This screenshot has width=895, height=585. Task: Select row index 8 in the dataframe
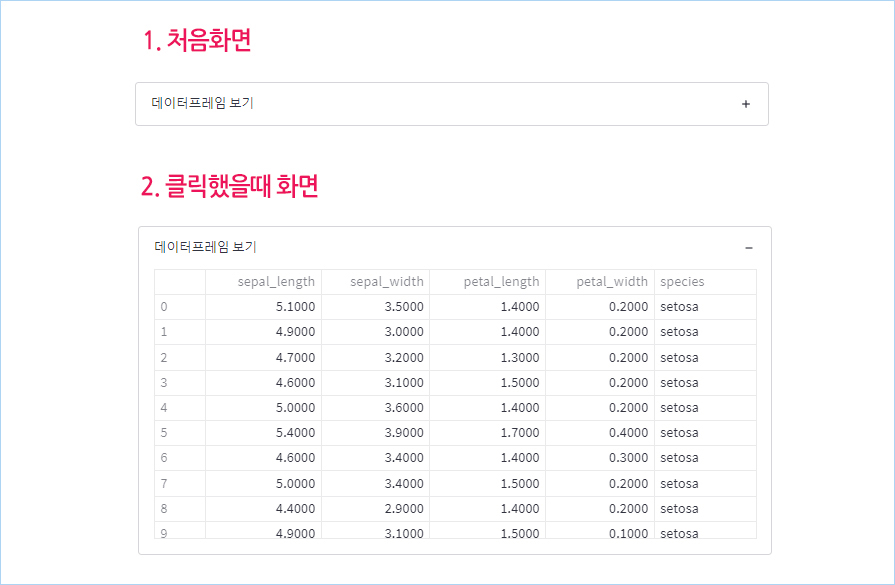click(180, 509)
